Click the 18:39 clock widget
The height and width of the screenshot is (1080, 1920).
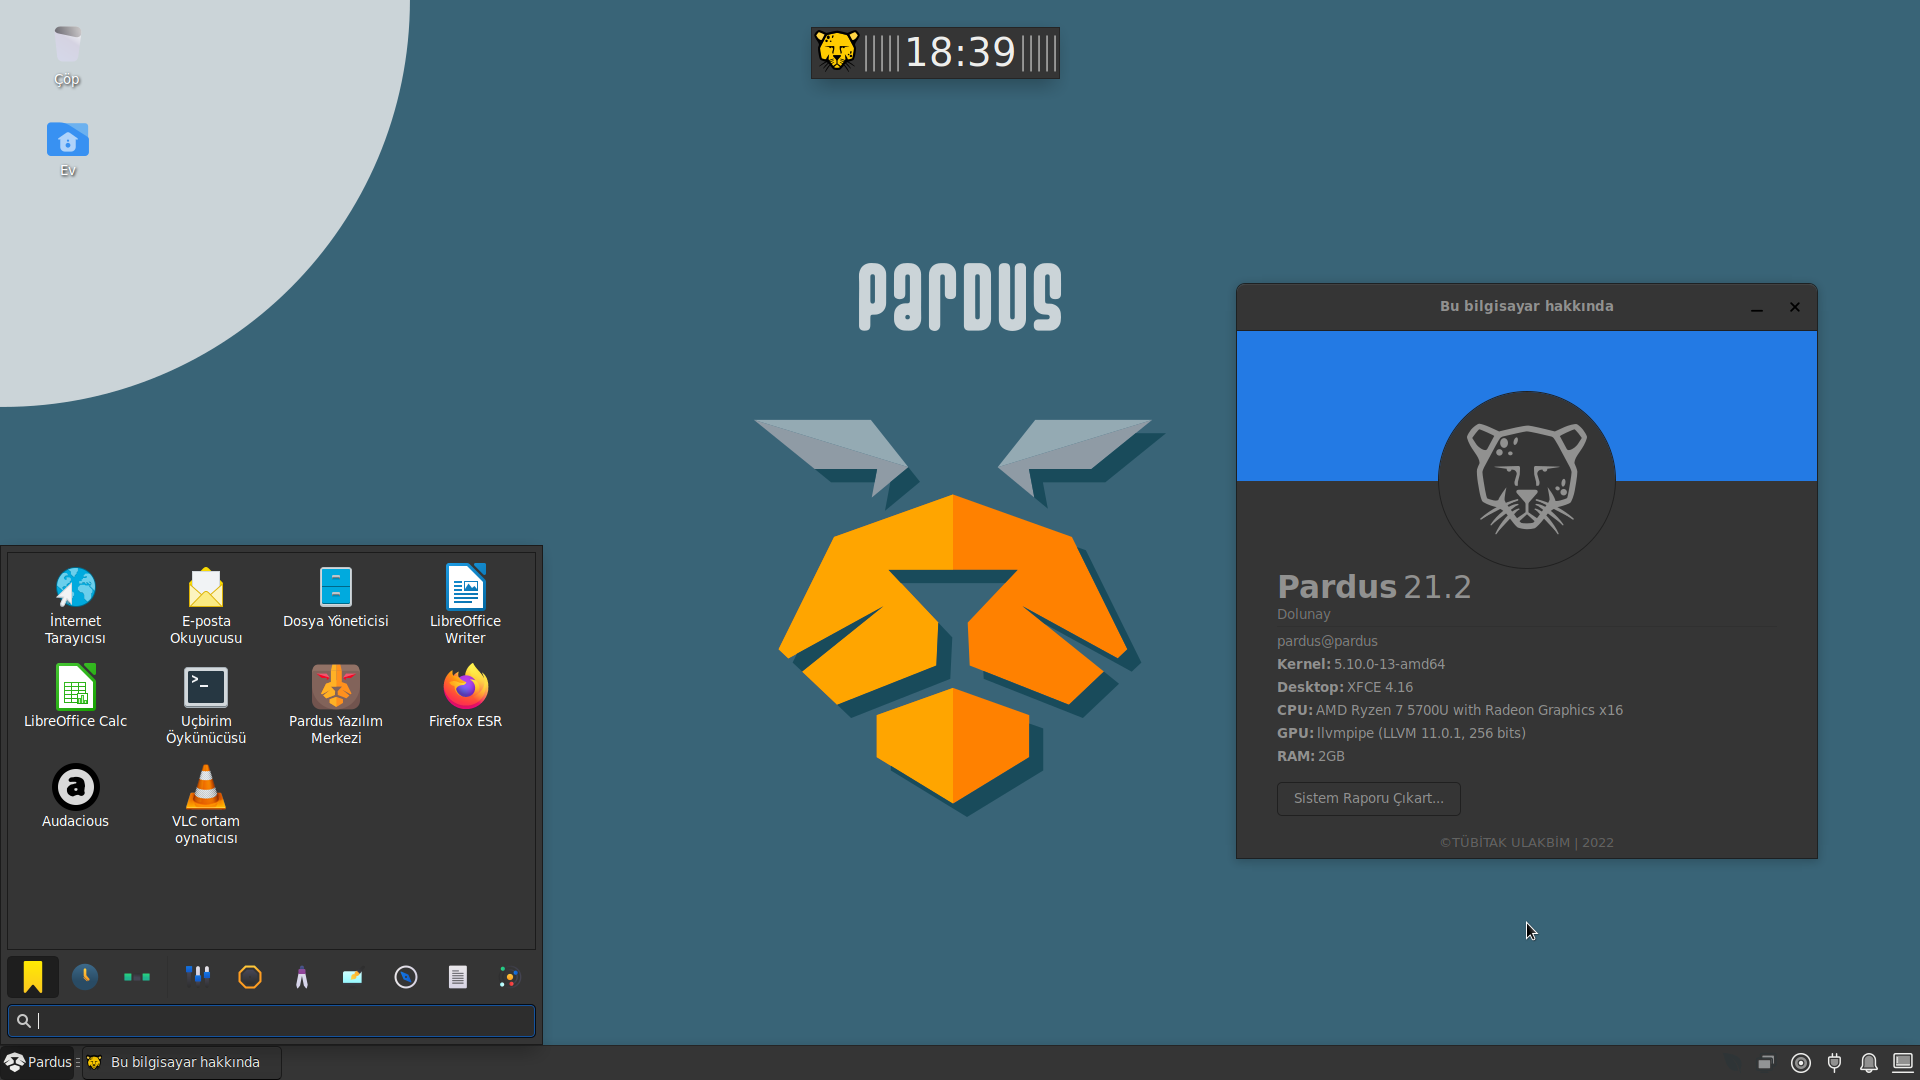[960, 52]
